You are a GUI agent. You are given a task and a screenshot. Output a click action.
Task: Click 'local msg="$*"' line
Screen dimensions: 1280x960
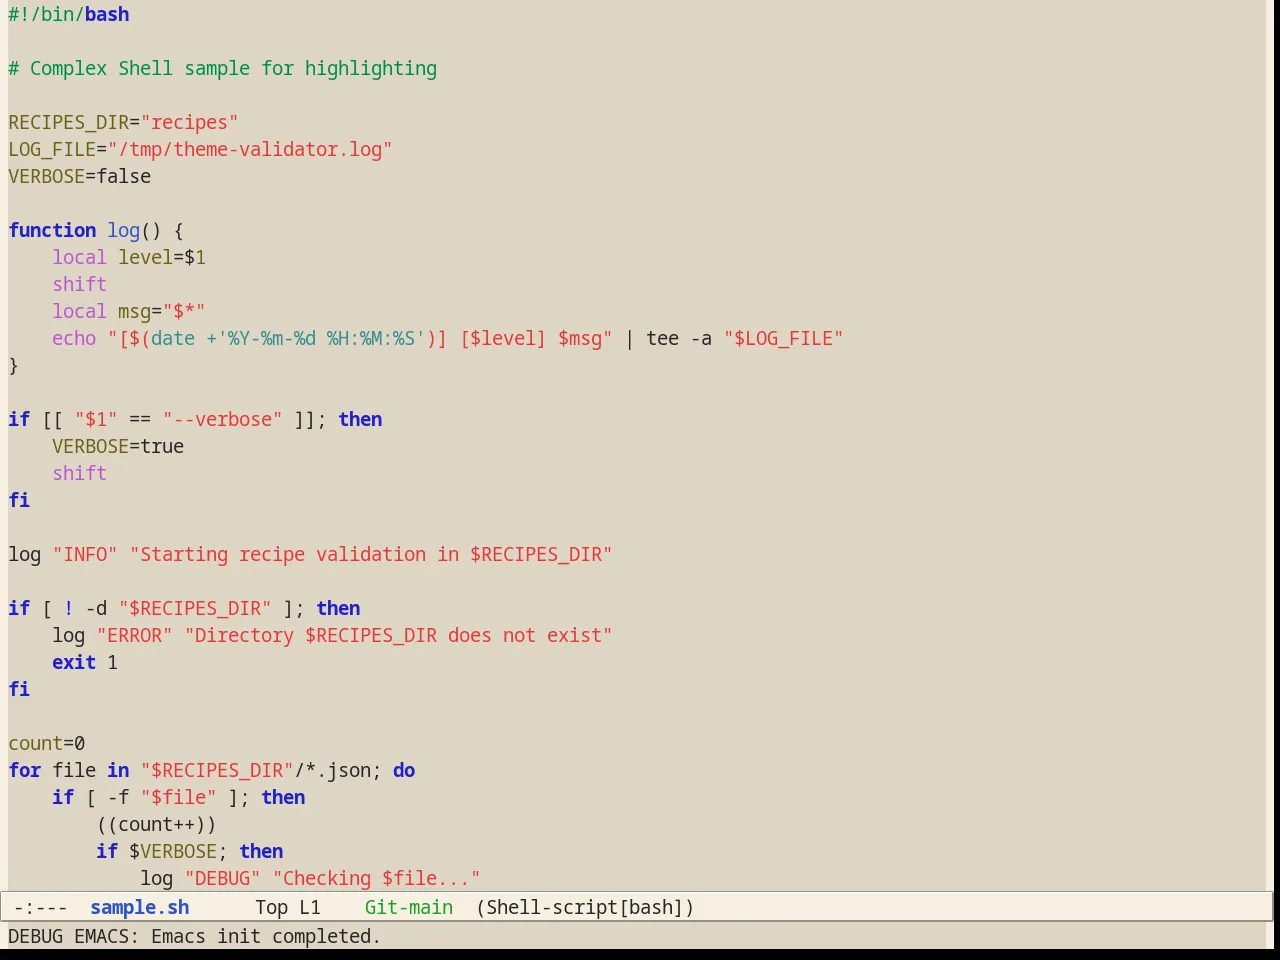129,311
